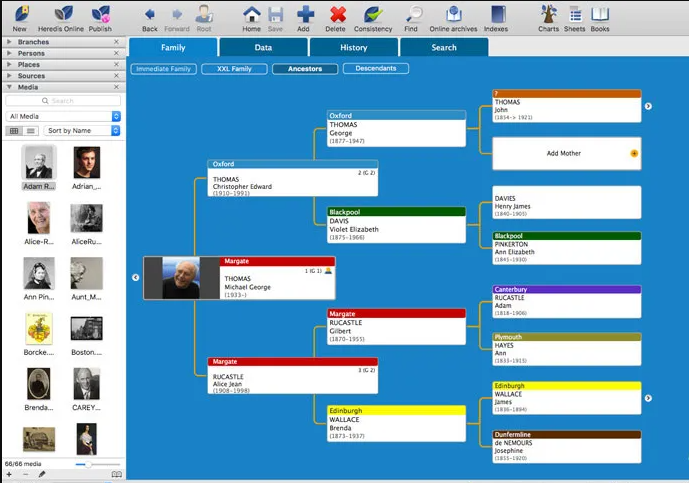
Task: Open Online archives
Action: click(x=454, y=14)
